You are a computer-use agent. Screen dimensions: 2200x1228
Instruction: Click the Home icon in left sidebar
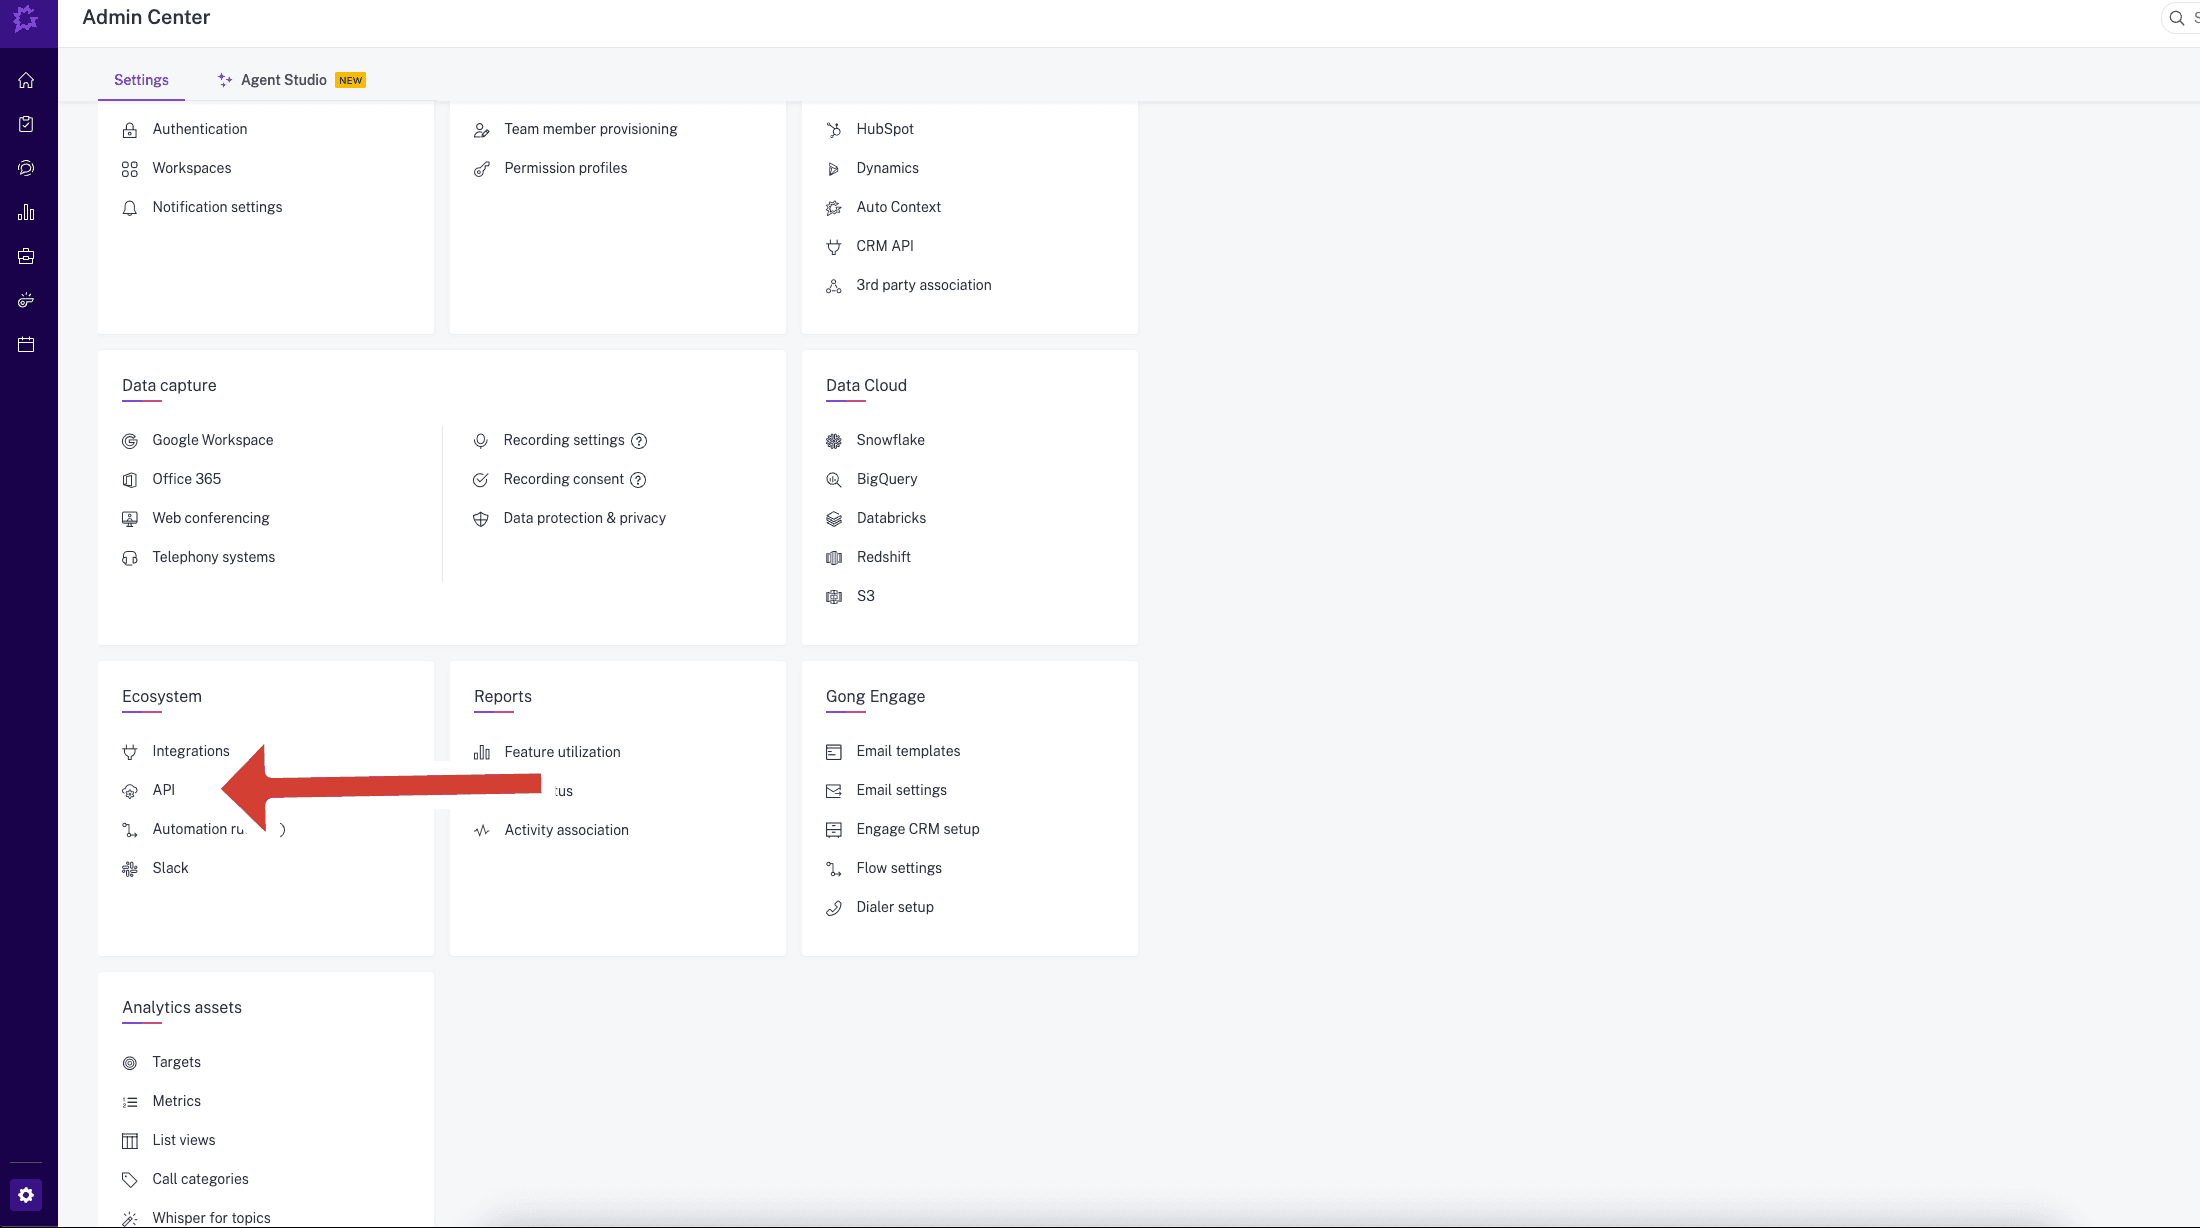coord(26,80)
